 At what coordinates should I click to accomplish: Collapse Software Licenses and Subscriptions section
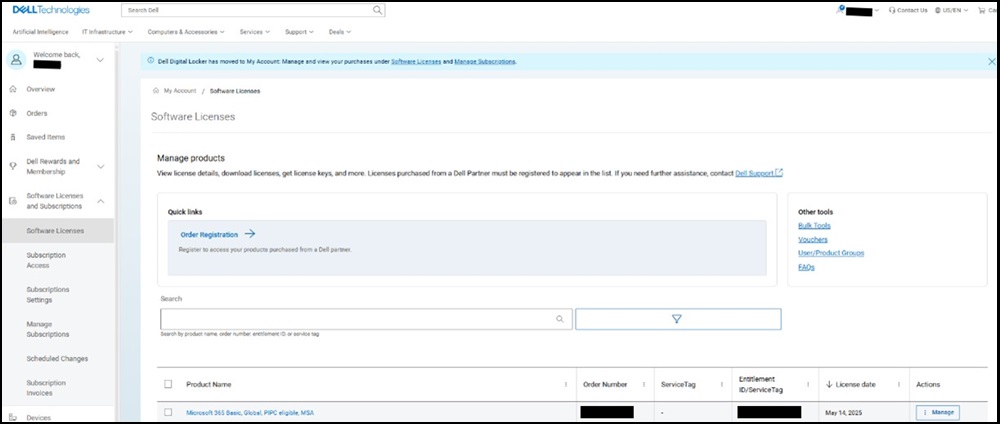point(100,201)
